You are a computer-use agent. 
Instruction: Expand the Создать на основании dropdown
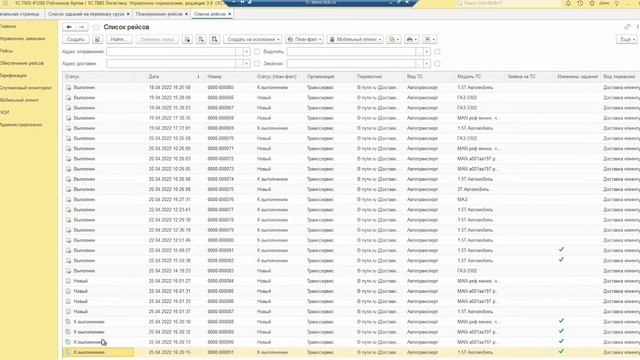(x=252, y=39)
